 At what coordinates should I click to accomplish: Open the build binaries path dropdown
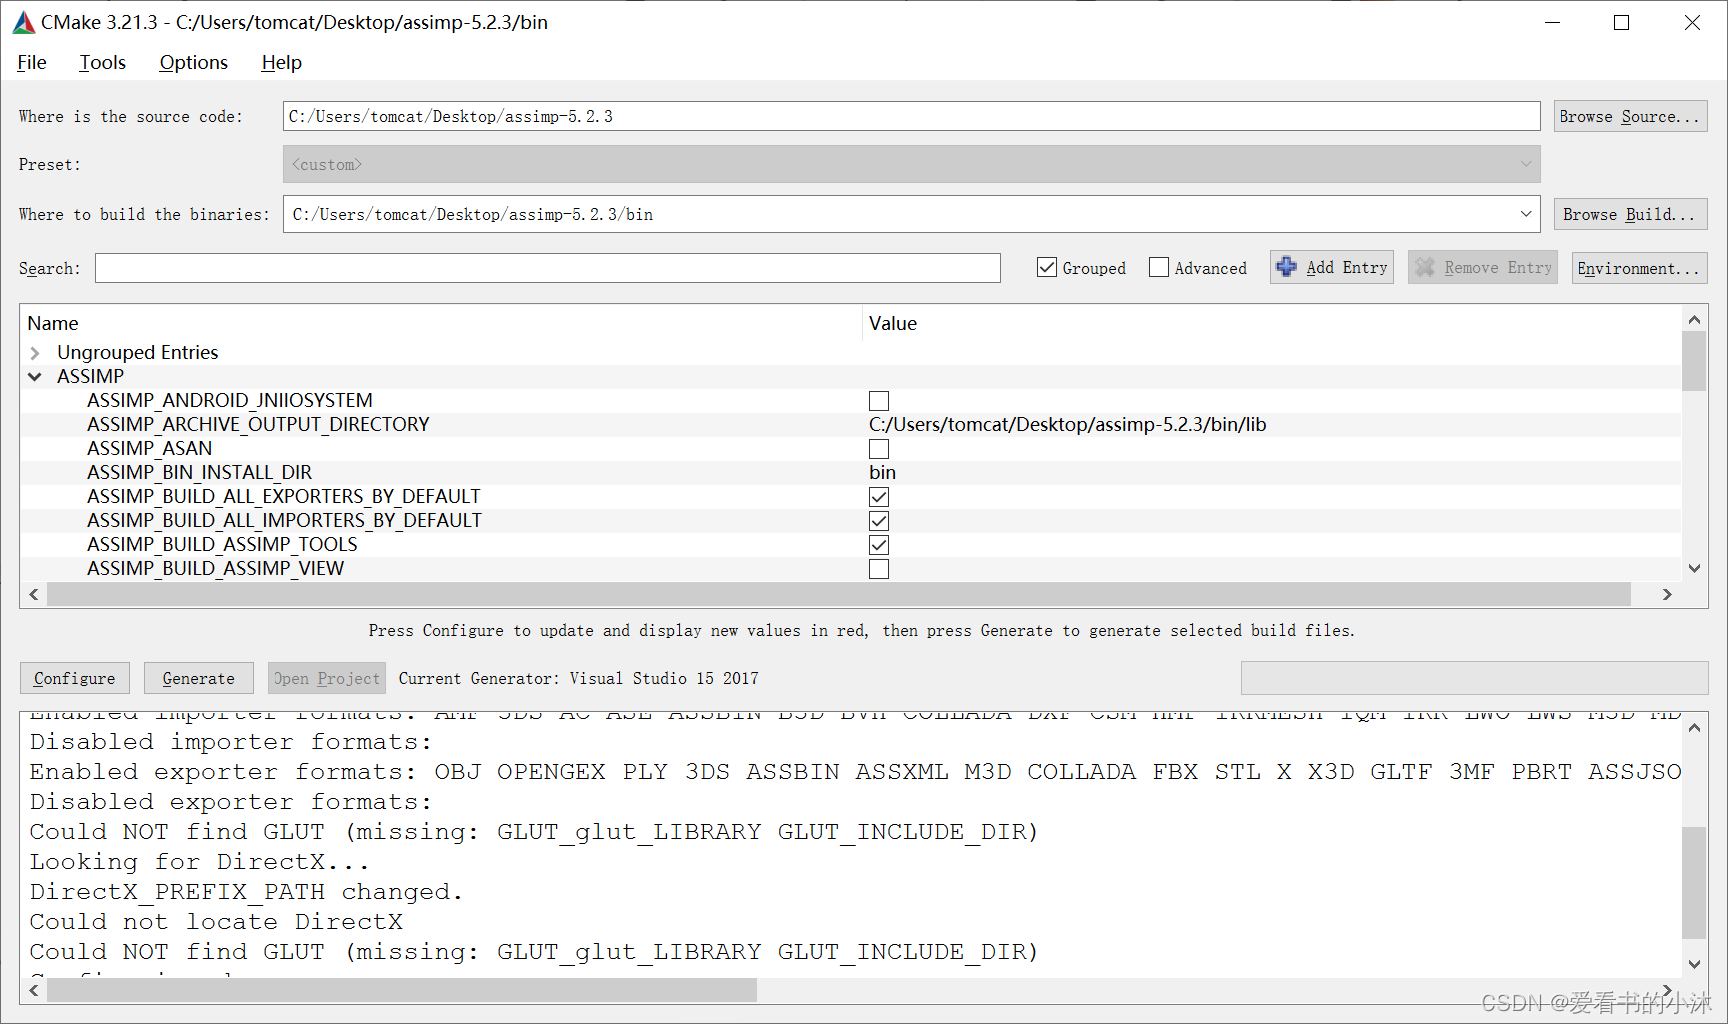tap(1526, 213)
